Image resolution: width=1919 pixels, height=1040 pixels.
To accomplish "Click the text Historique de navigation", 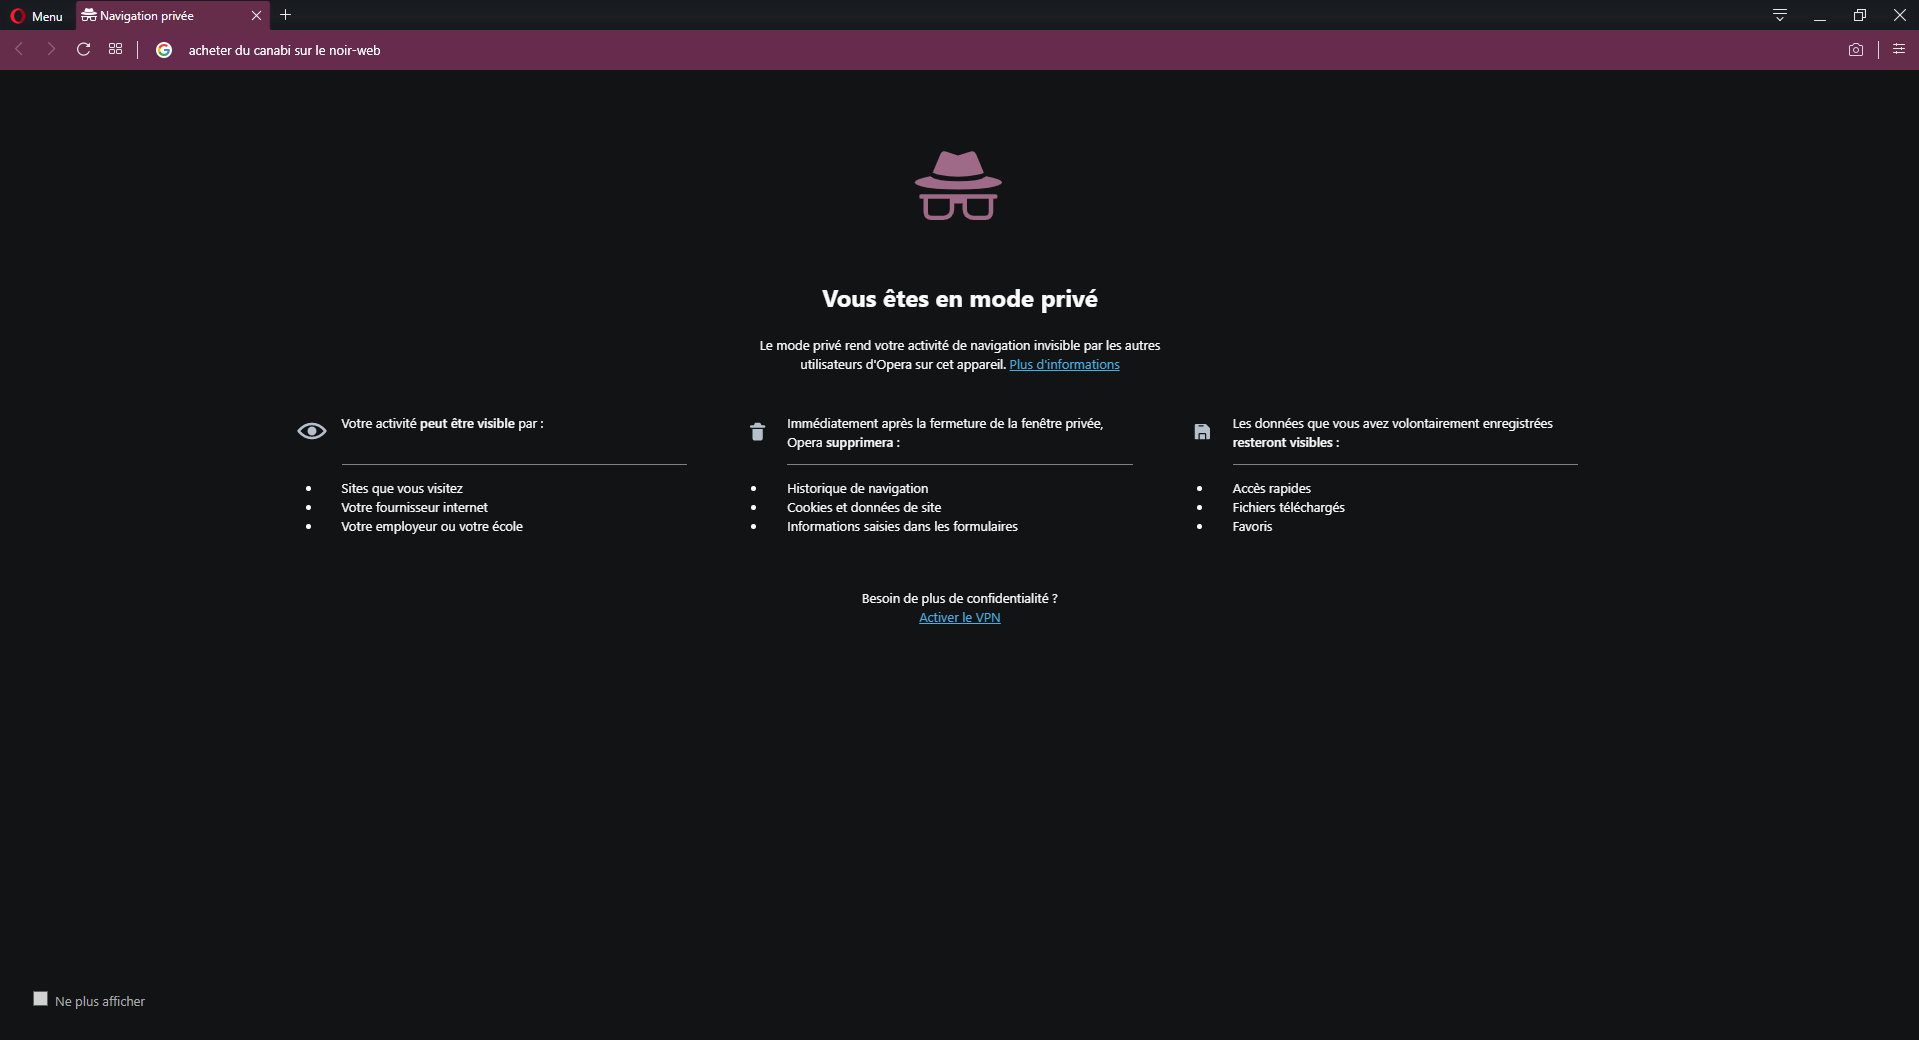I will tap(857, 489).
